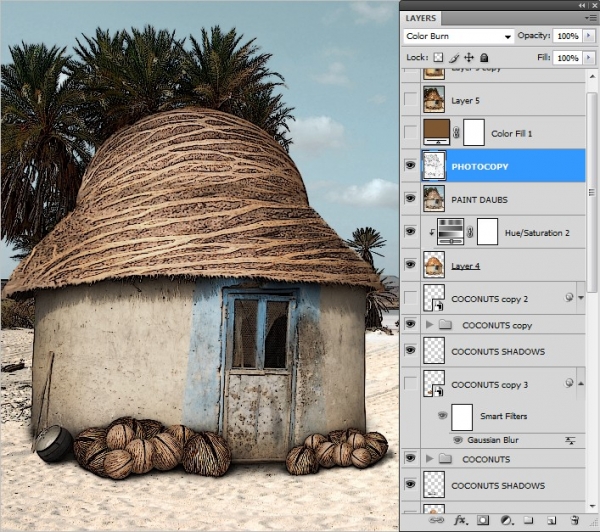This screenshot has height=532, width=600.
Task: Add a layer mask using bottom icon
Action: tap(483, 520)
